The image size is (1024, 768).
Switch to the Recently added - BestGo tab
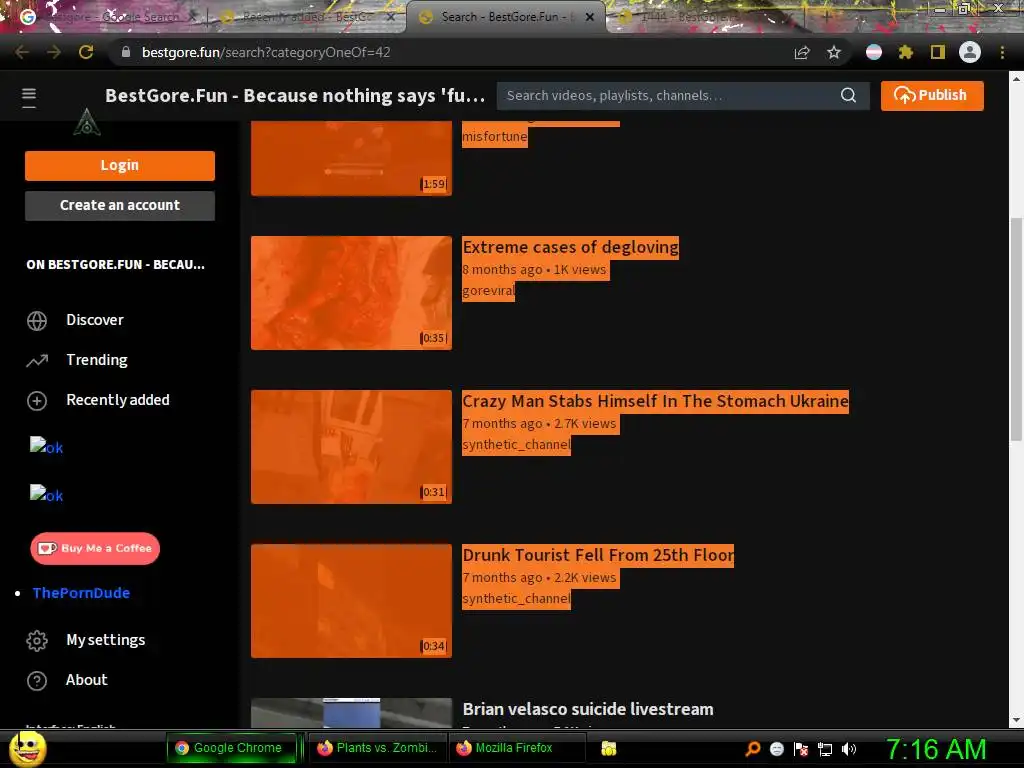307,16
